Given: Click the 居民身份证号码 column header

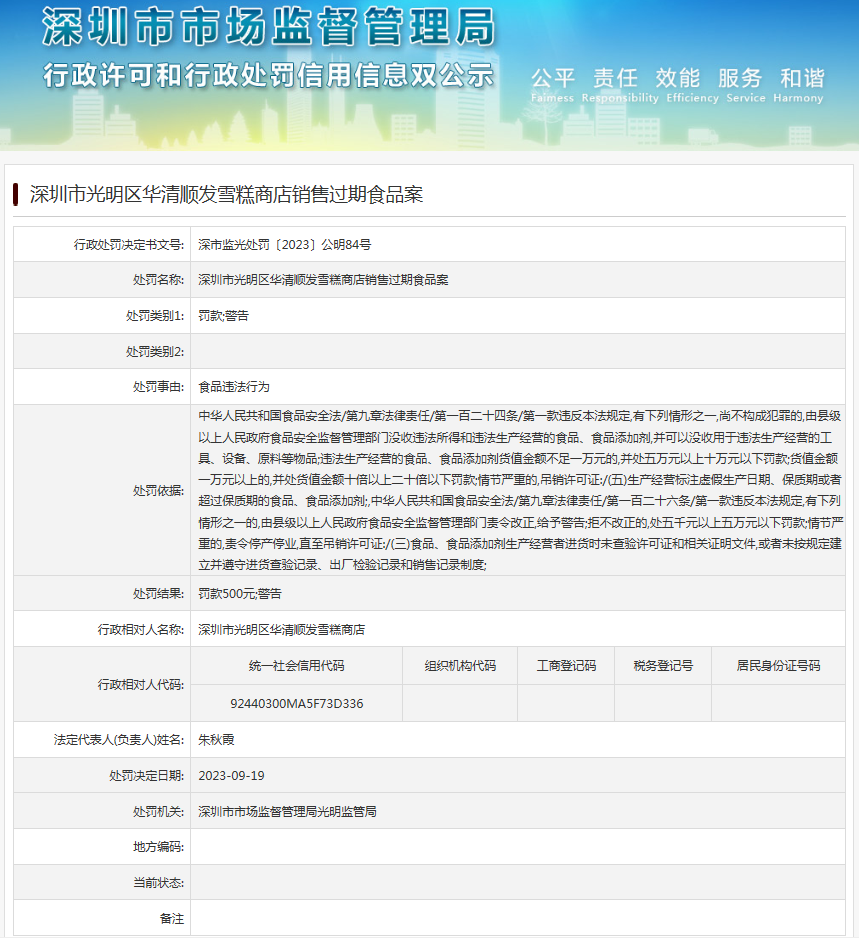Looking at the screenshot, I should click(779, 666).
